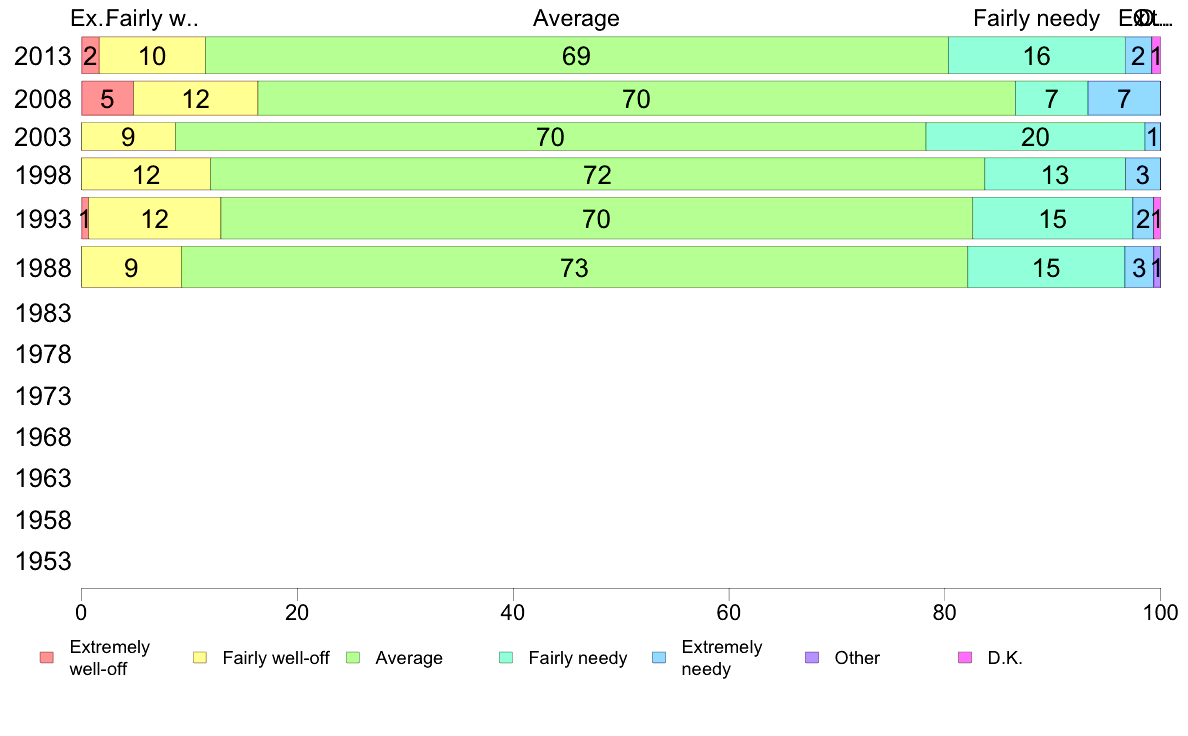Click the 1983 year axis label
The height and width of the screenshot is (736, 1188).
(43, 313)
